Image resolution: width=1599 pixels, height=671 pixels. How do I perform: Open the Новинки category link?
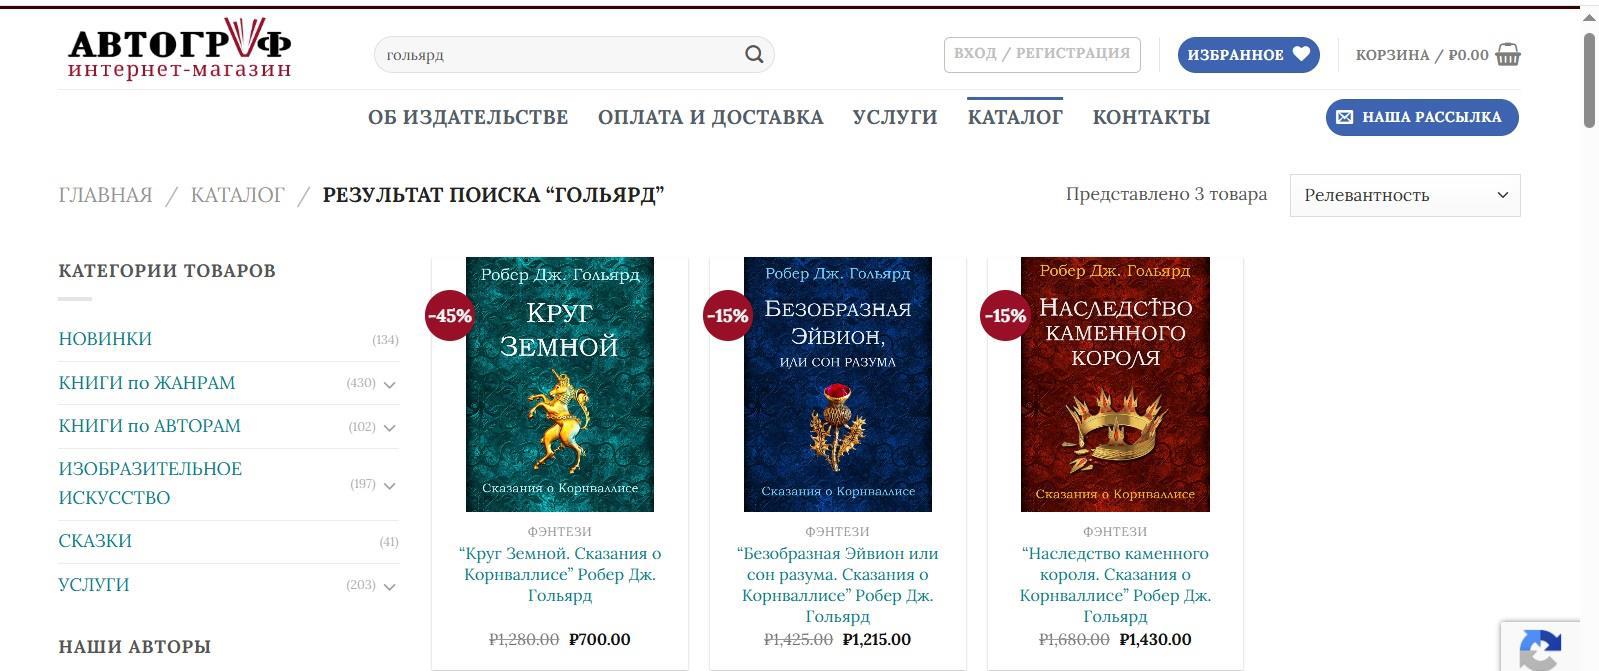[x=105, y=339]
